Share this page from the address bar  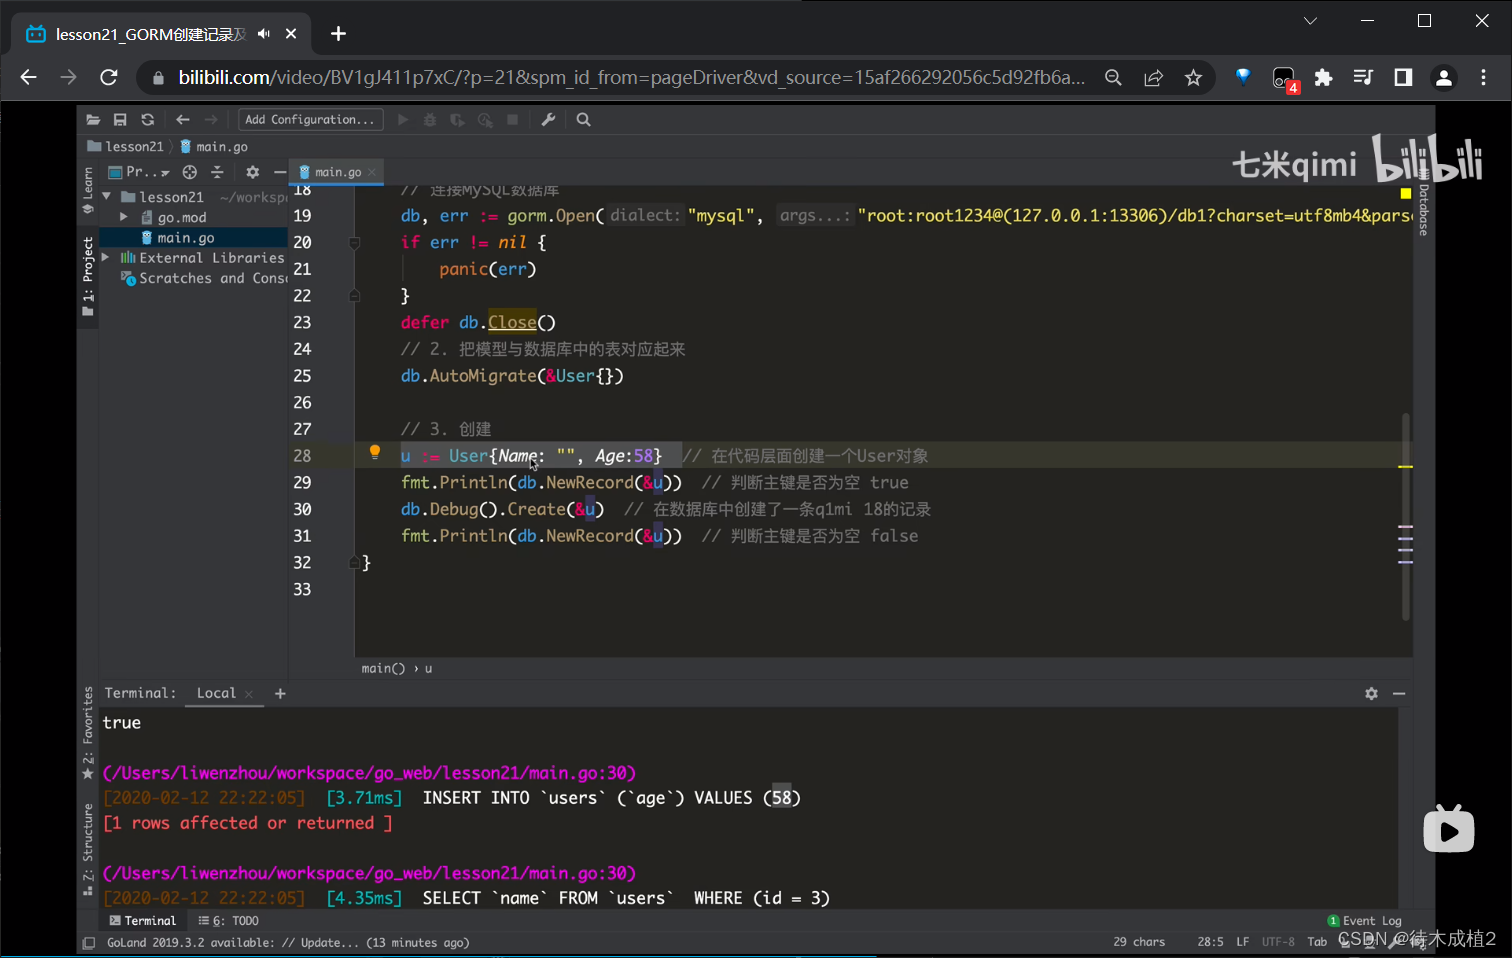tap(1153, 77)
